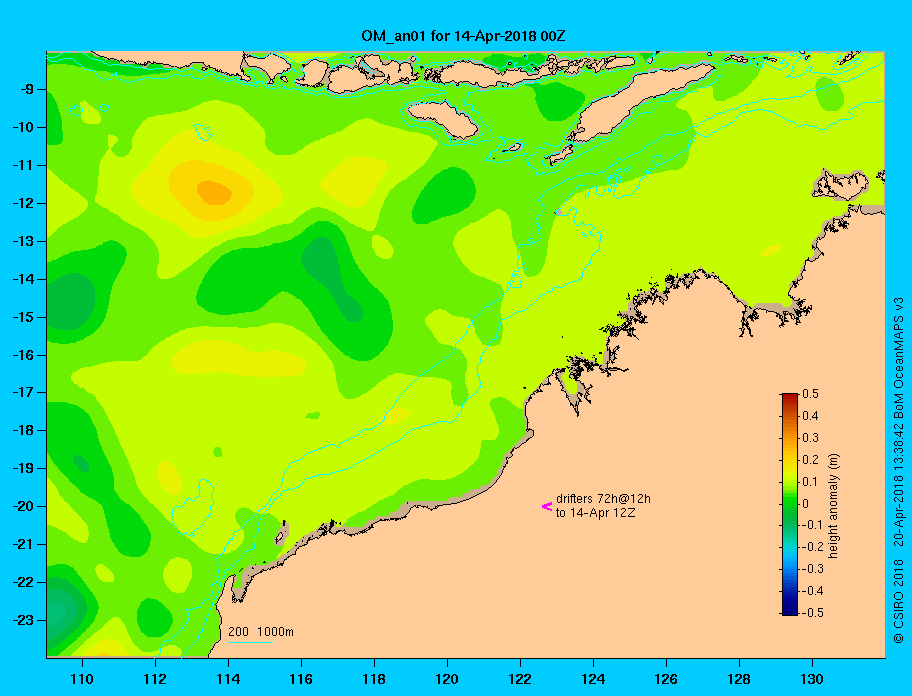Click longitude axis label "126"

pyautogui.click(x=666, y=679)
